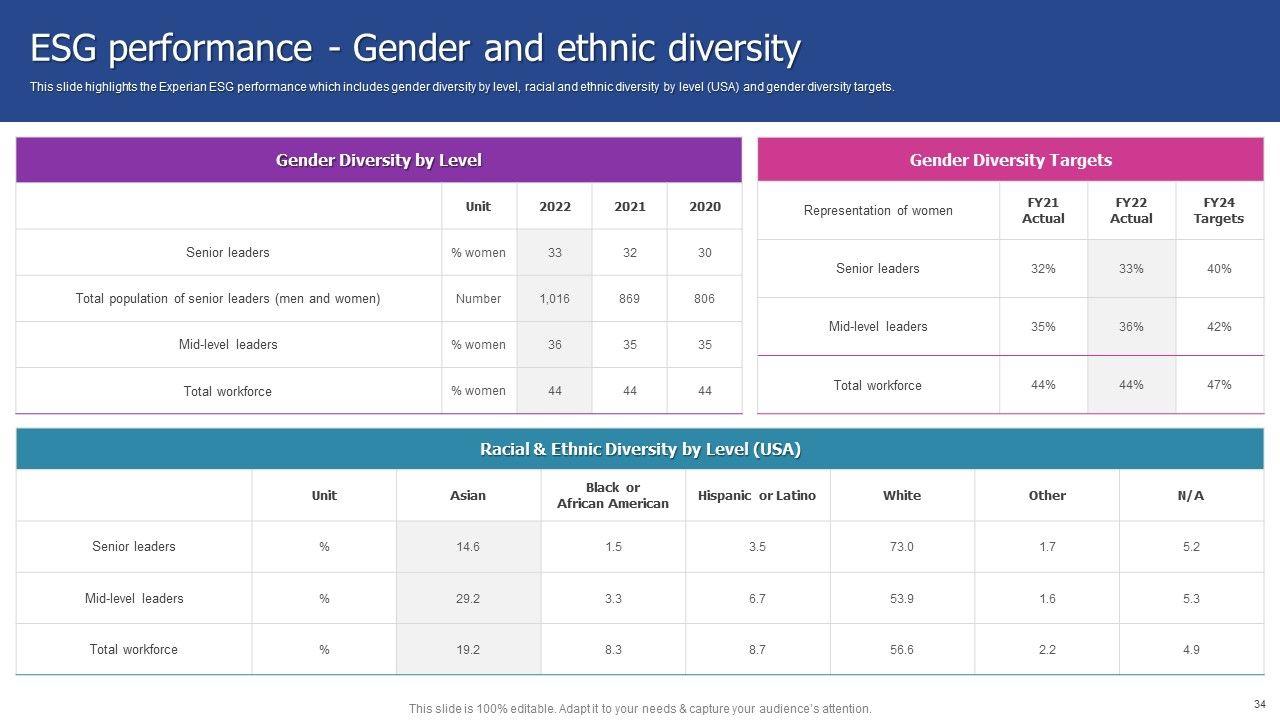Select the Hispanic or Latino column header

pyautogui.click(x=757, y=495)
